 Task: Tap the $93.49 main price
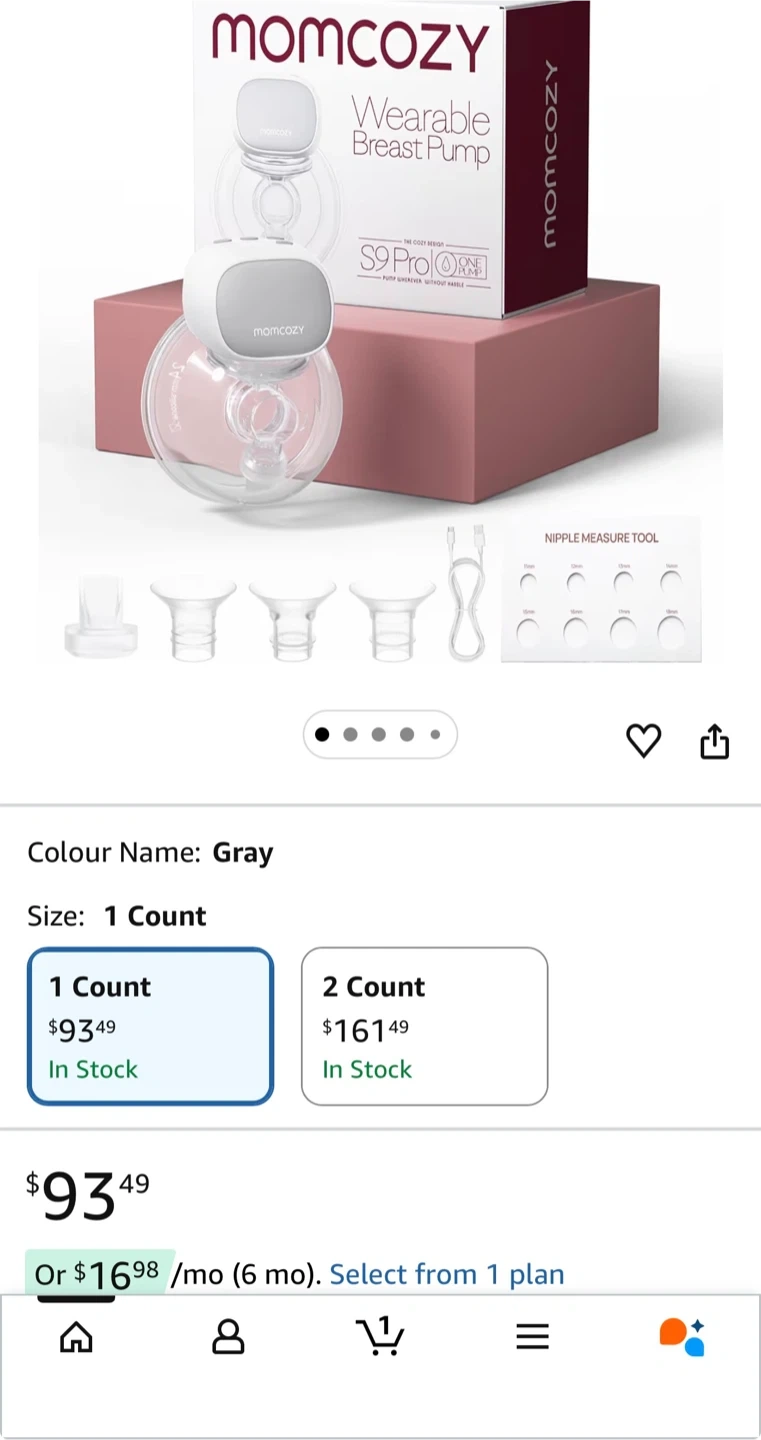[x=87, y=1195]
